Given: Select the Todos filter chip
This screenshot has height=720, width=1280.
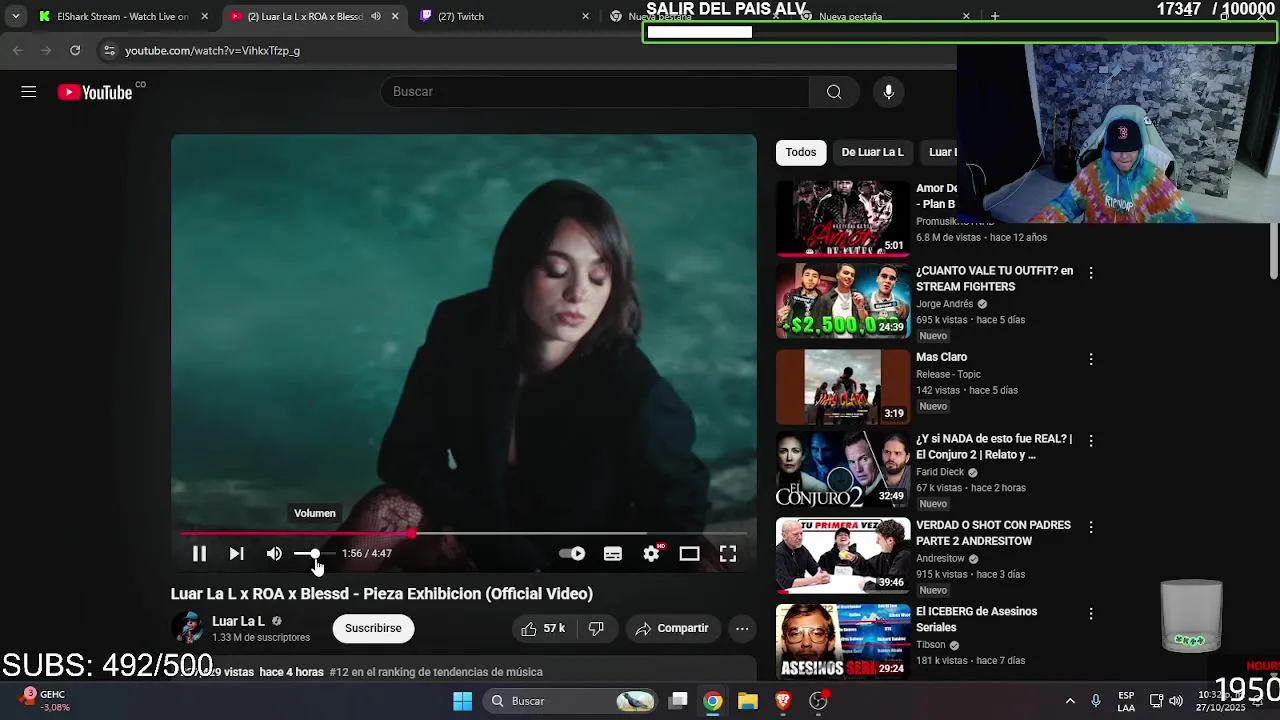Looking at the screenshot, I should 800,152.
